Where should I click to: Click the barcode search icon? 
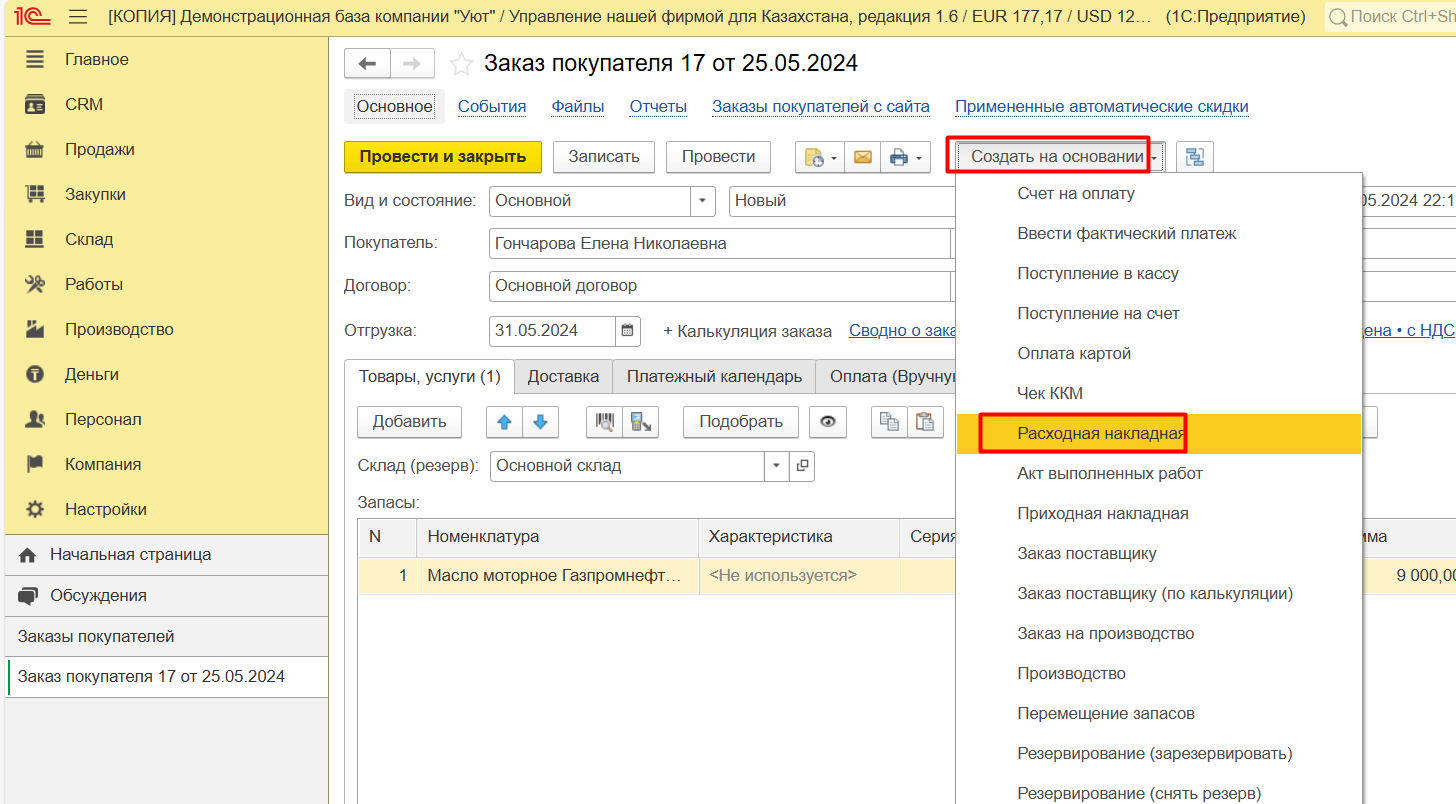604,422
